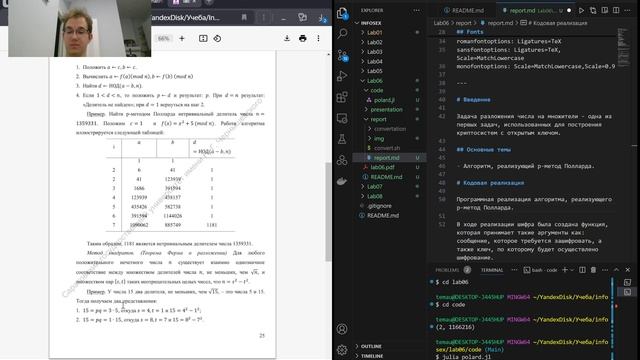The width and height of the screenshot is (640, 360).
Task: Select the first terminal instance in terminal list
Action: coord(627,282)
